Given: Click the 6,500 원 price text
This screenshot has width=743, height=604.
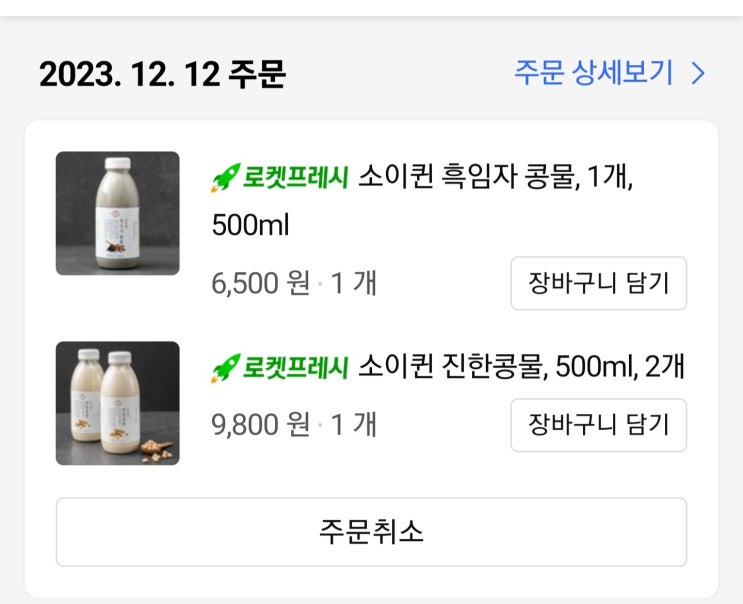Looking at the screenshot, I should point(260,284).
